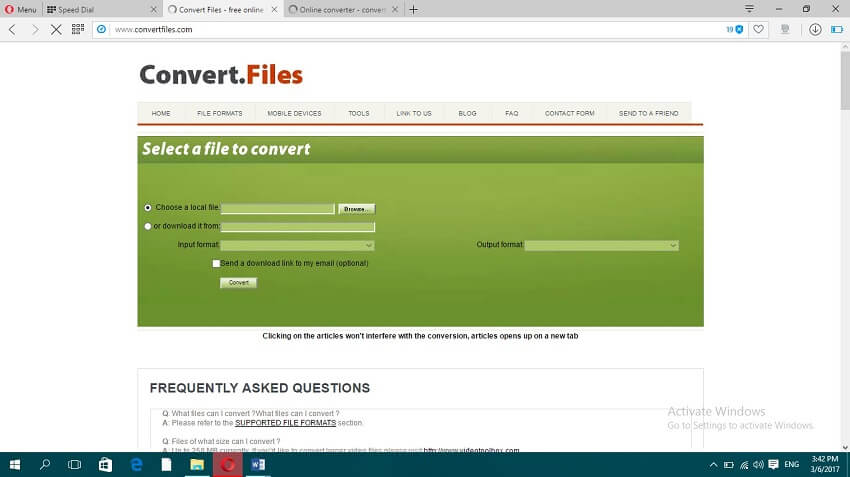850x477 pixels.
Task: Click the download URL input field
Action: point(298,227)
